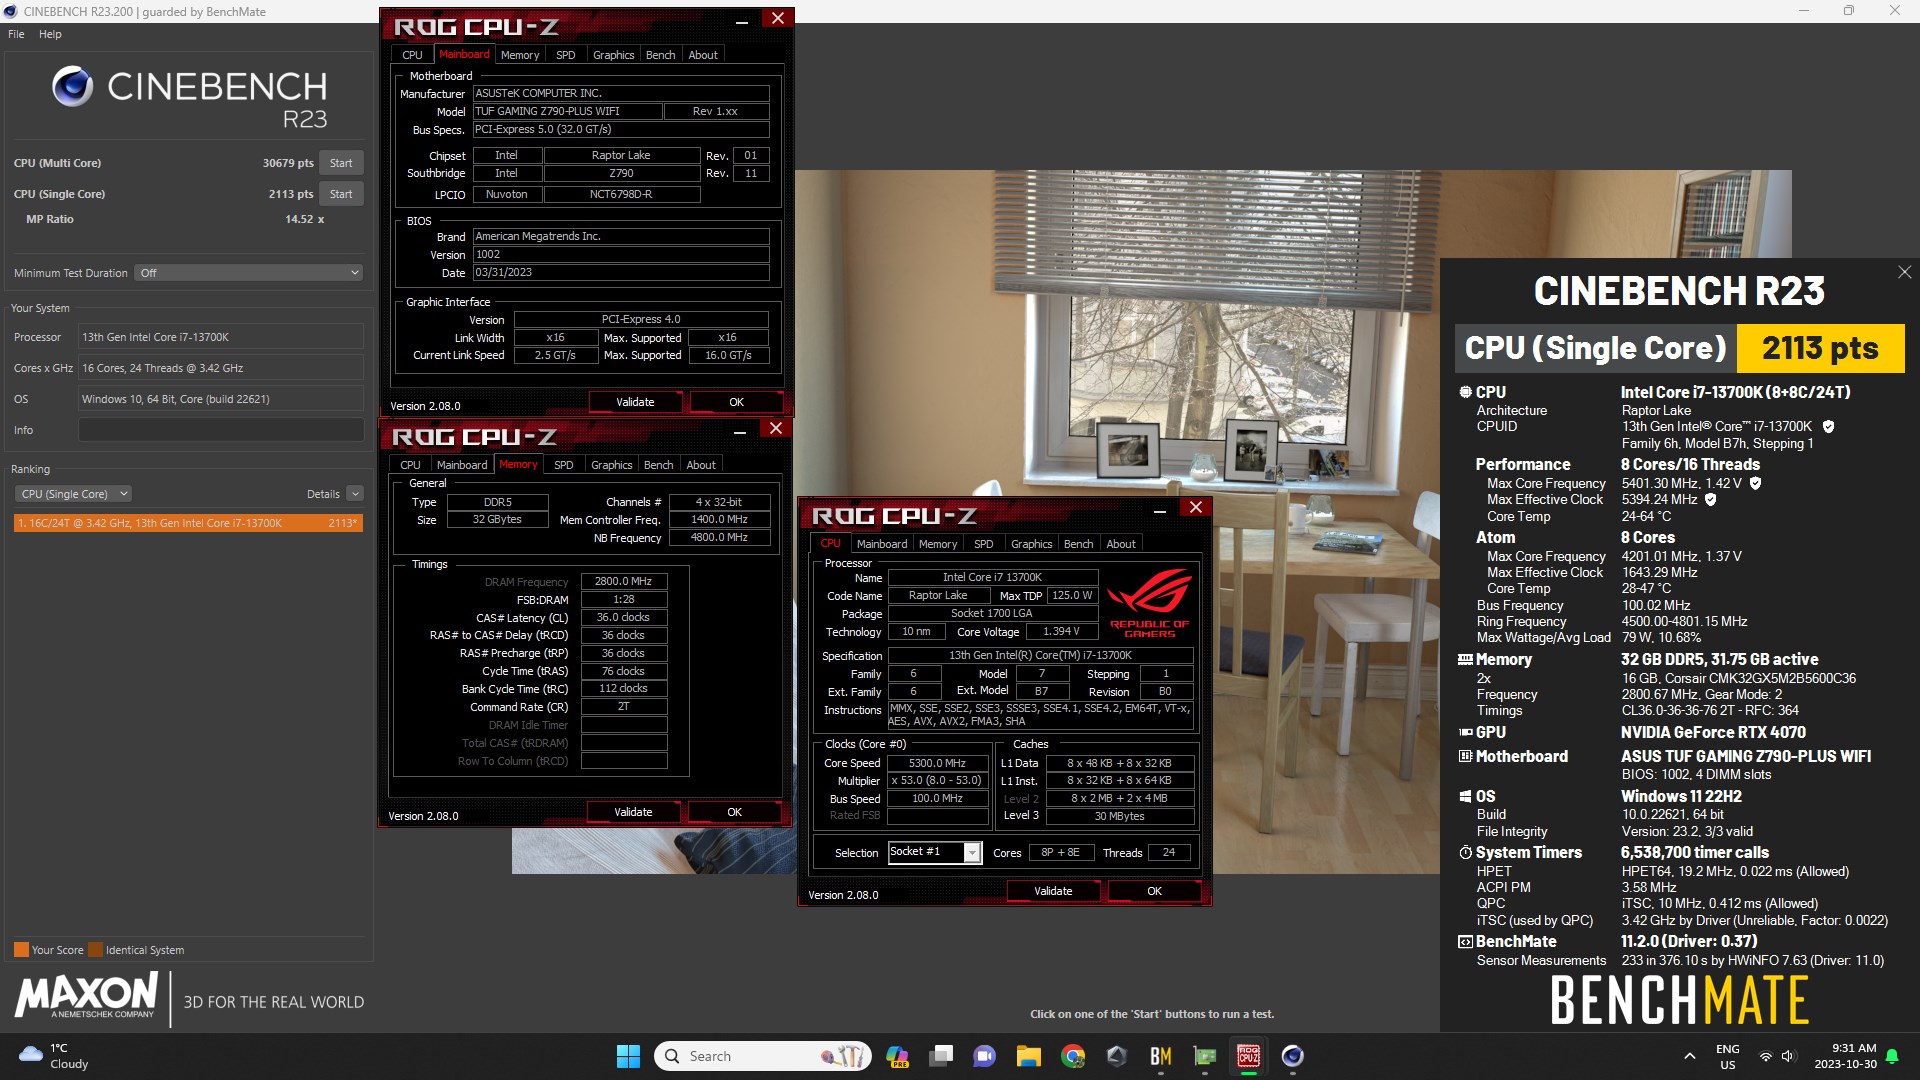Switch to Graphics tab in CPU-Z Memory window
The width and height of the screenshot is (1920, 1080).
[x=612, y=465]
